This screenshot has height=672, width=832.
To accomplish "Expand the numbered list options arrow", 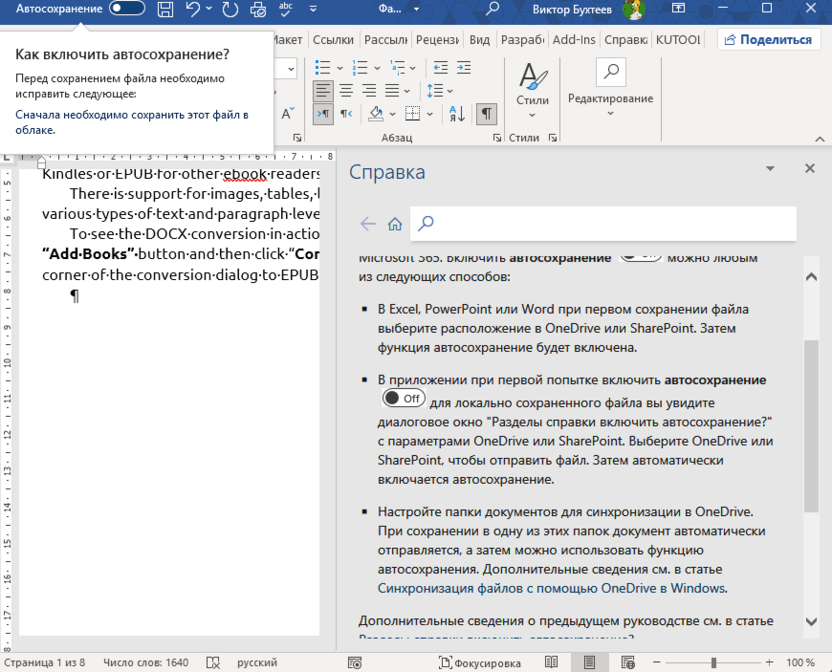I will (x=377, y=68).
